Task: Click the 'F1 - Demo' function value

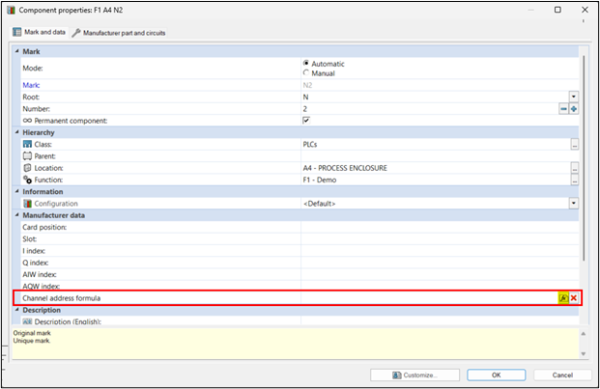Action: click(x=320, y=180)
